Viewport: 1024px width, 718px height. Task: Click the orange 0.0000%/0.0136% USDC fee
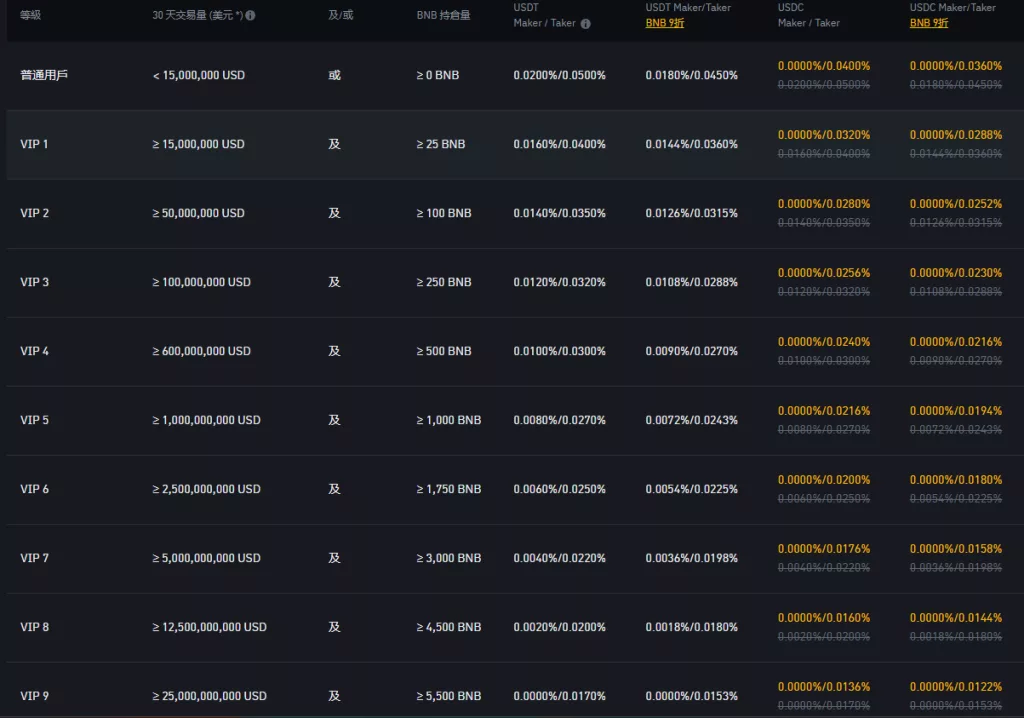click(x=824, y=687)
